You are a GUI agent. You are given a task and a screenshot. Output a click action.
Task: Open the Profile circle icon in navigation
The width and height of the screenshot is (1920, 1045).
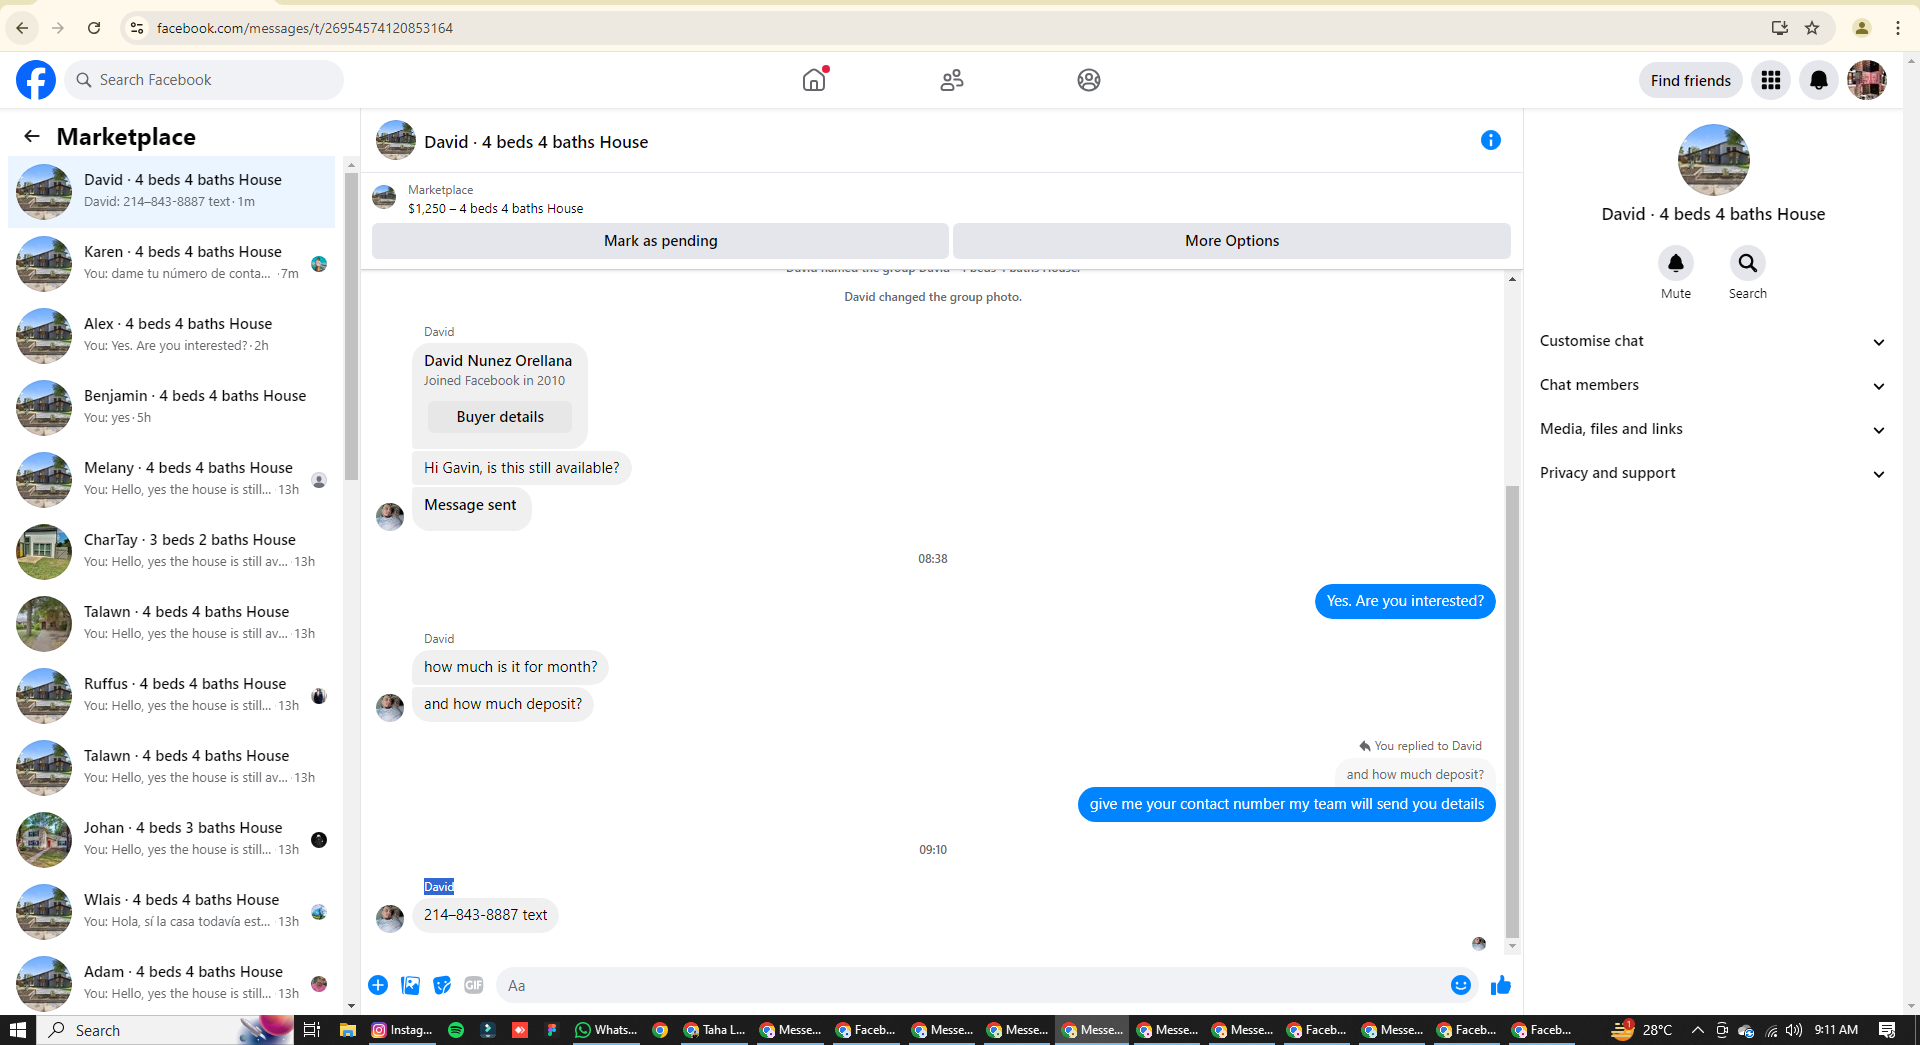tap(1089, 80)
